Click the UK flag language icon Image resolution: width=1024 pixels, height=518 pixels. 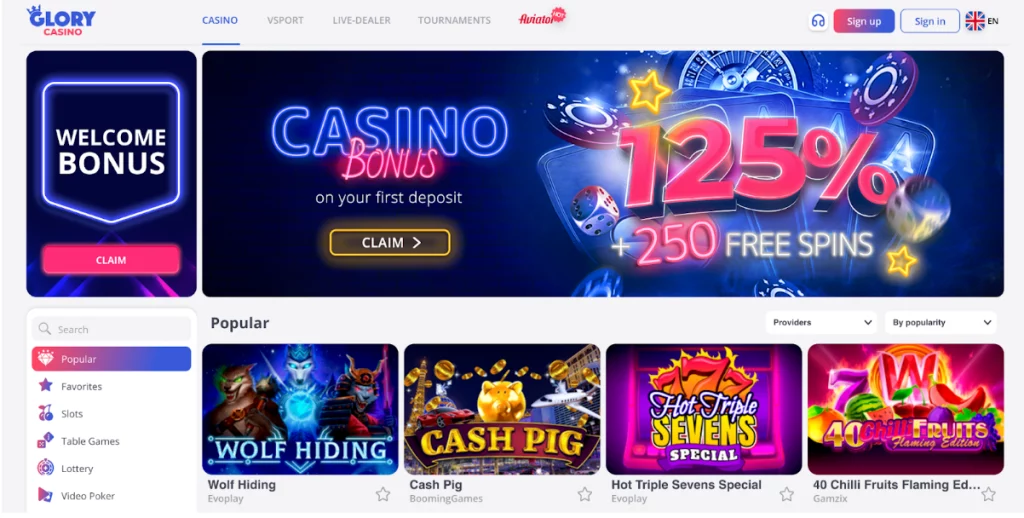pos(975,21)
